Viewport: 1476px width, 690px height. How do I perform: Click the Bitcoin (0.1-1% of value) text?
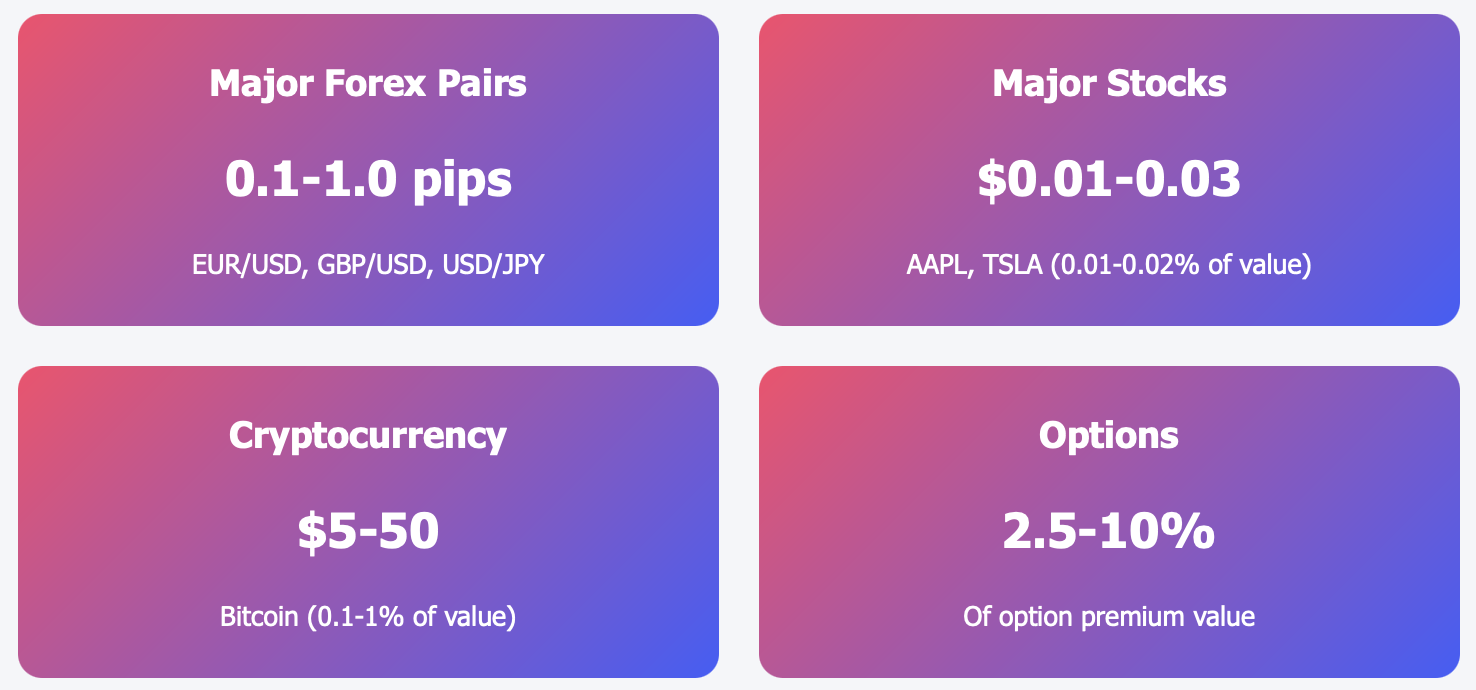(x=368, y=616)
